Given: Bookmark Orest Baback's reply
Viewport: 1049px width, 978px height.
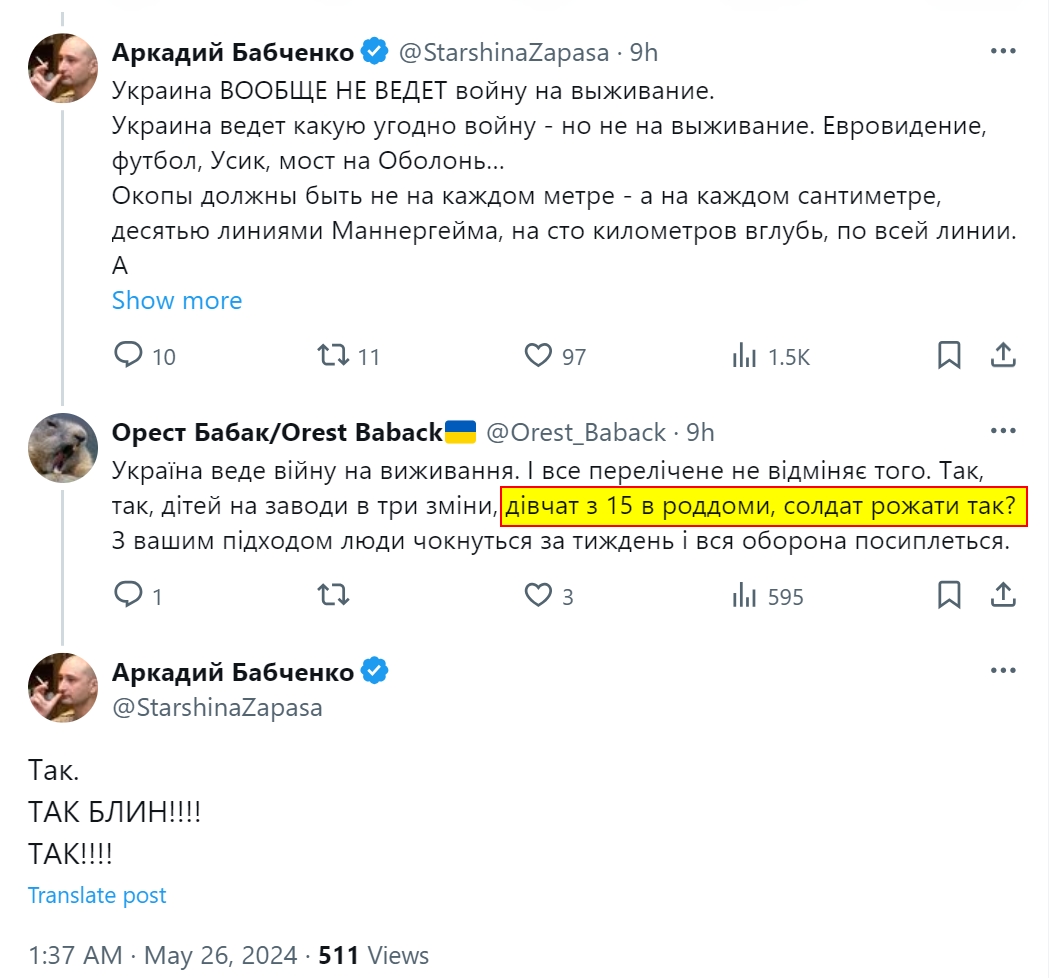Looking at the screenshot, I should point(949,596).
